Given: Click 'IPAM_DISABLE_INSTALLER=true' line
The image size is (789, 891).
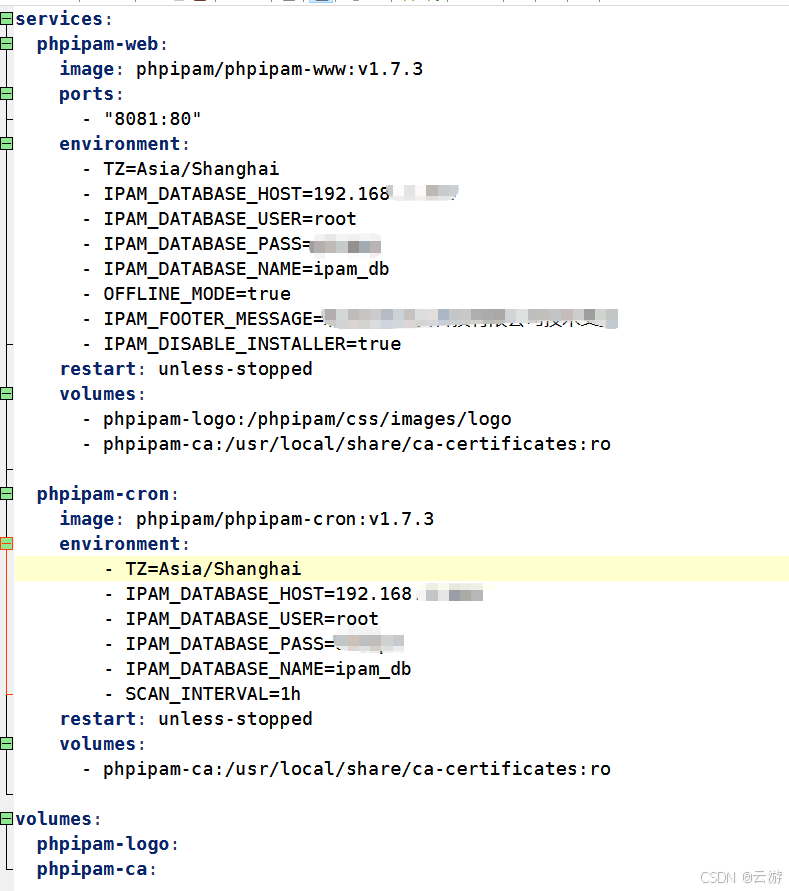Looking at the screenshot, I should click(x=252, y=344).
